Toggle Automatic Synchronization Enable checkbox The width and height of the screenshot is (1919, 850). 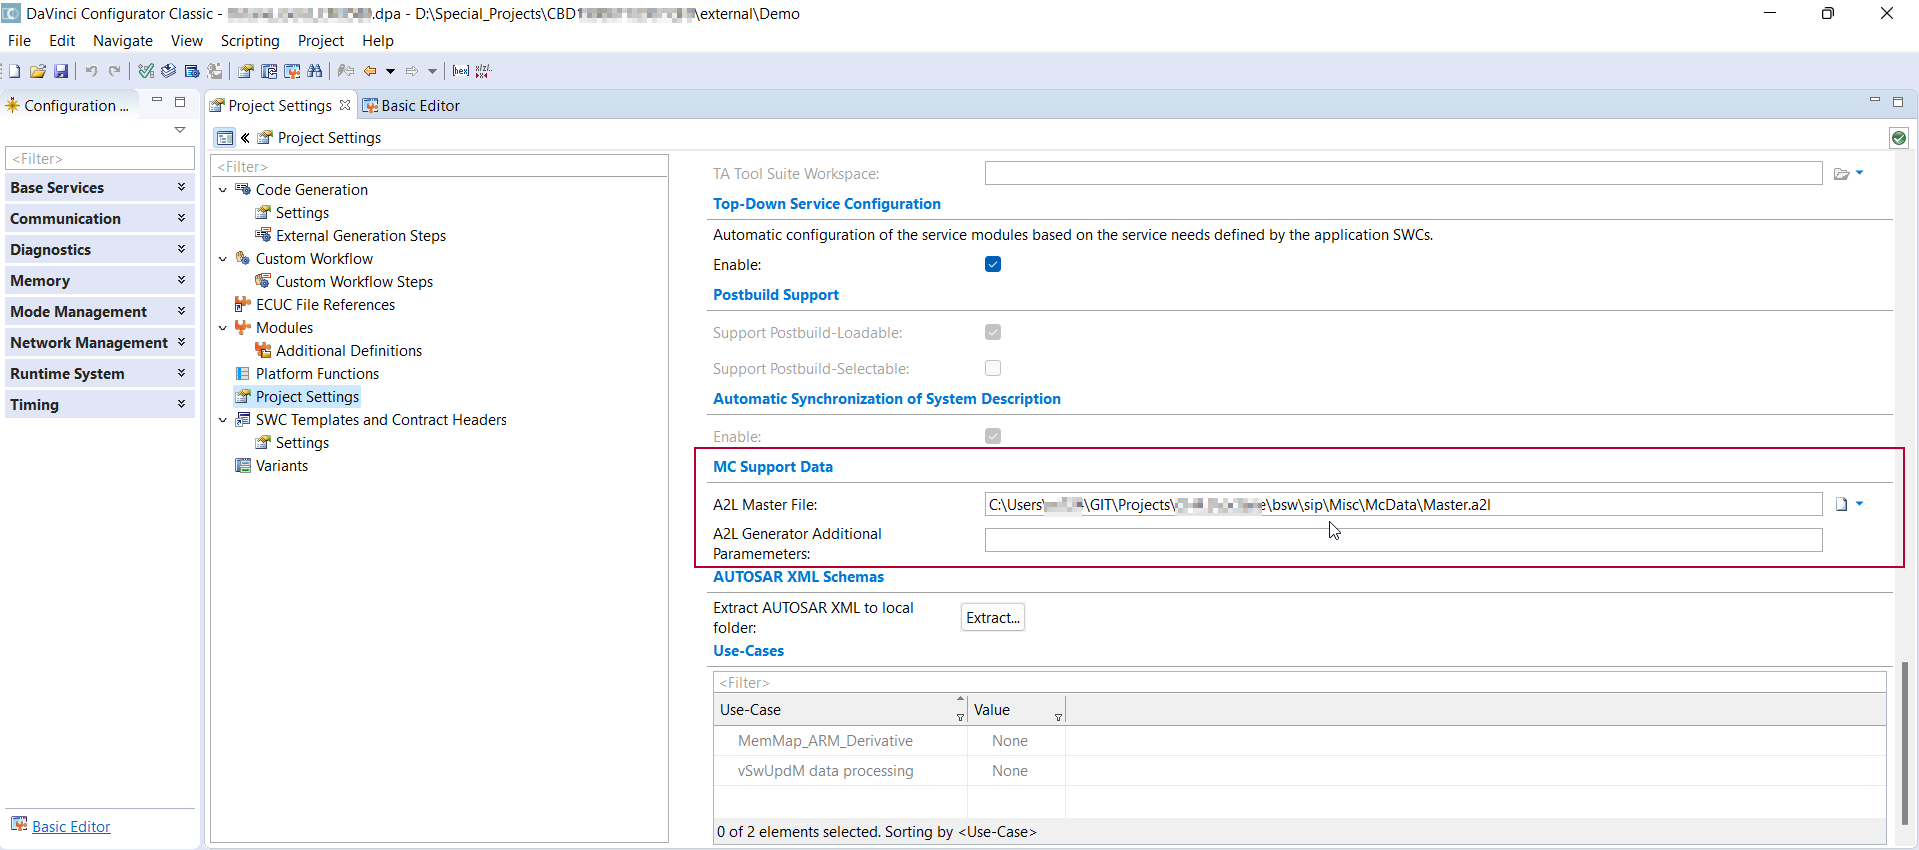[x=993, y=436]
